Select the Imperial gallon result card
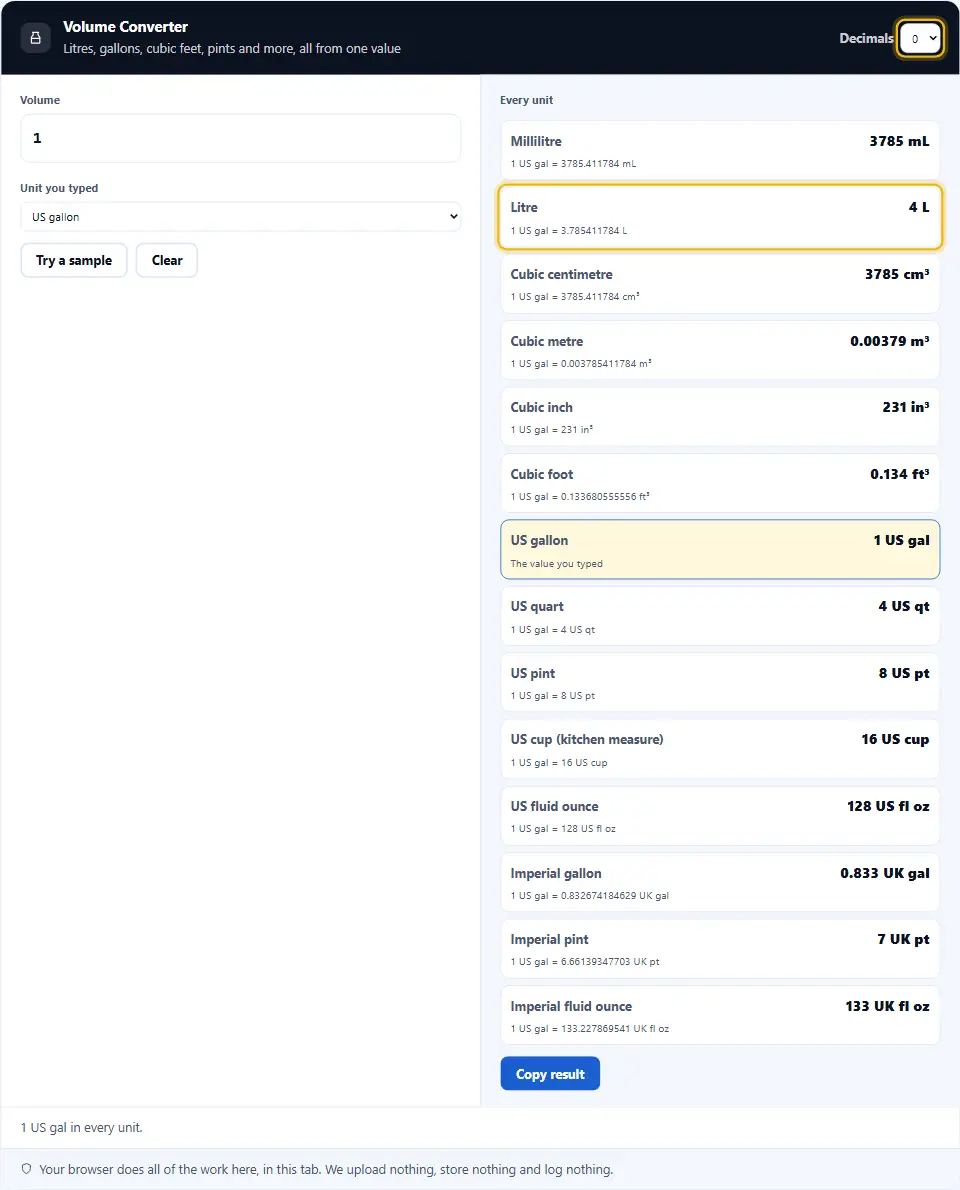Image resolution: width=960 pixels, height=1190 pixels. (x=720, y=883)
